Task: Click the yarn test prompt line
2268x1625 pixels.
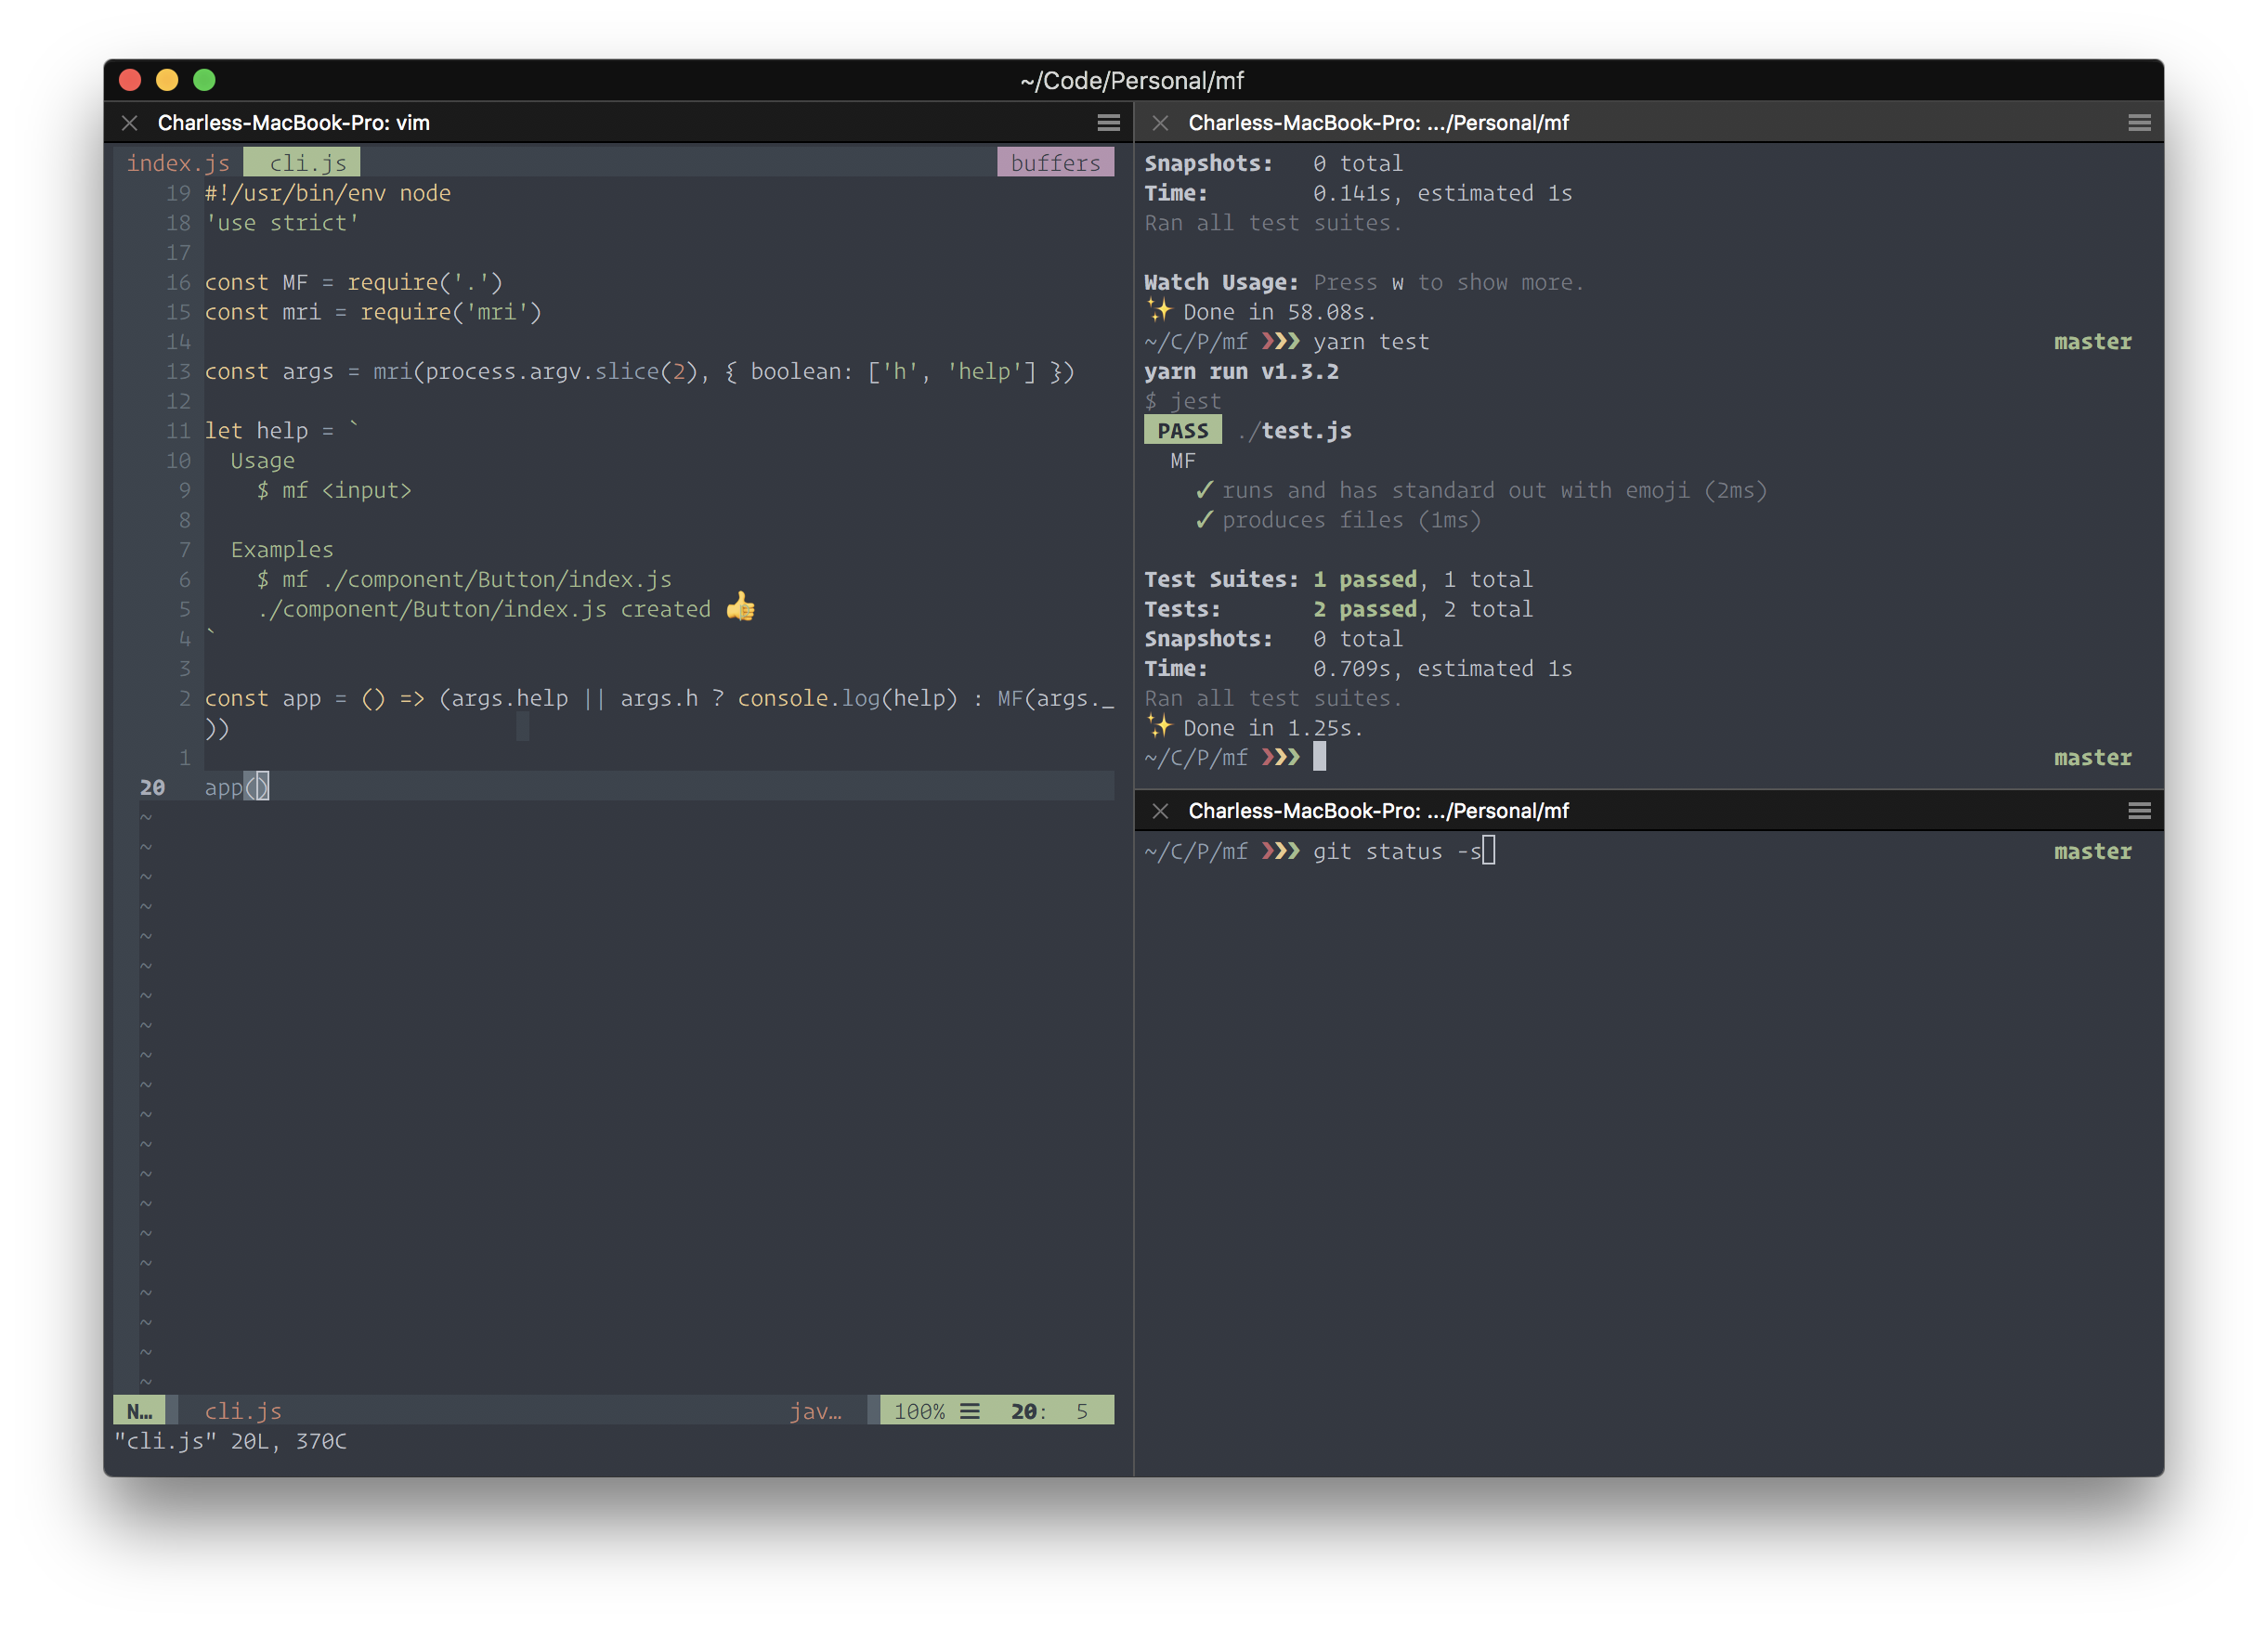Action: (1370, 342)
